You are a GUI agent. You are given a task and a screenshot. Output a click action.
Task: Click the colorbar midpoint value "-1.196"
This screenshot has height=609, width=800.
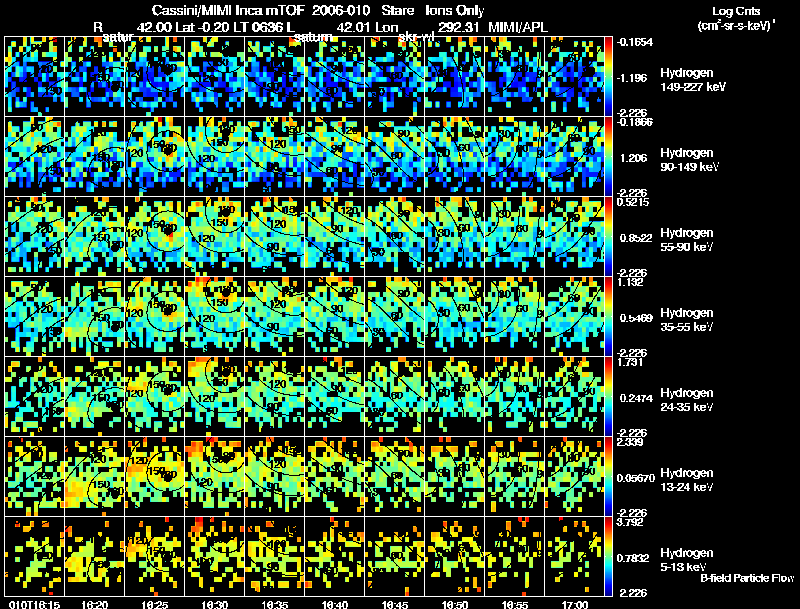click(x=632, y=78)
